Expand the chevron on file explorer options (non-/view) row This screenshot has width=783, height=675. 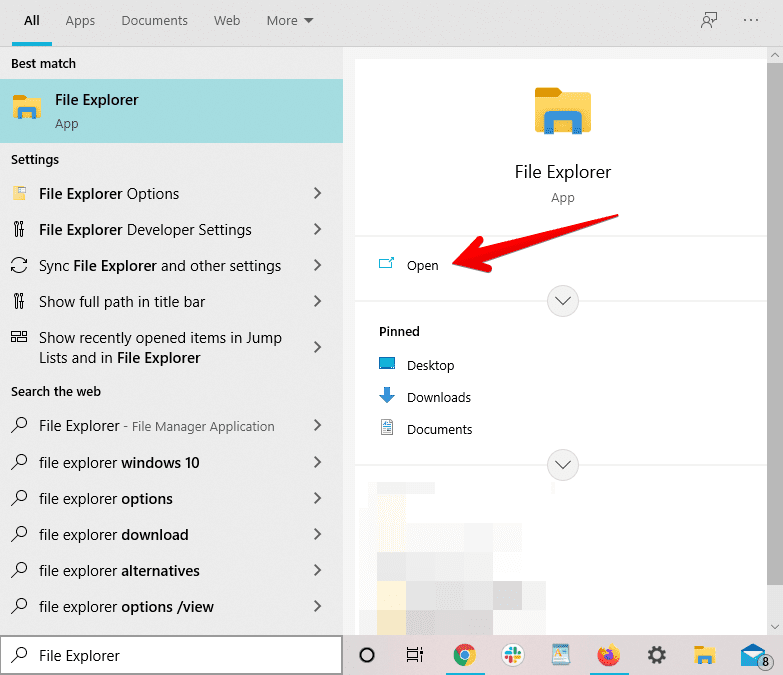click(x=317, y=498)
